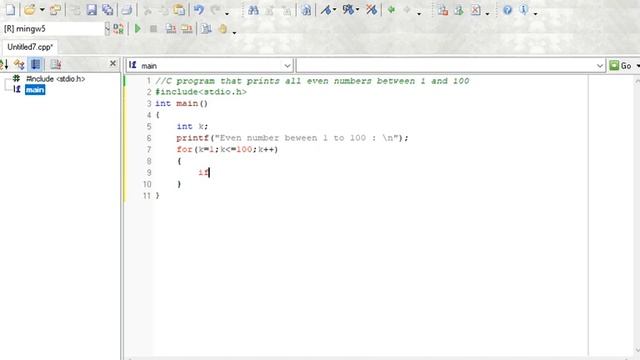Click the sort symbols icon in side panel

(4, 64)
